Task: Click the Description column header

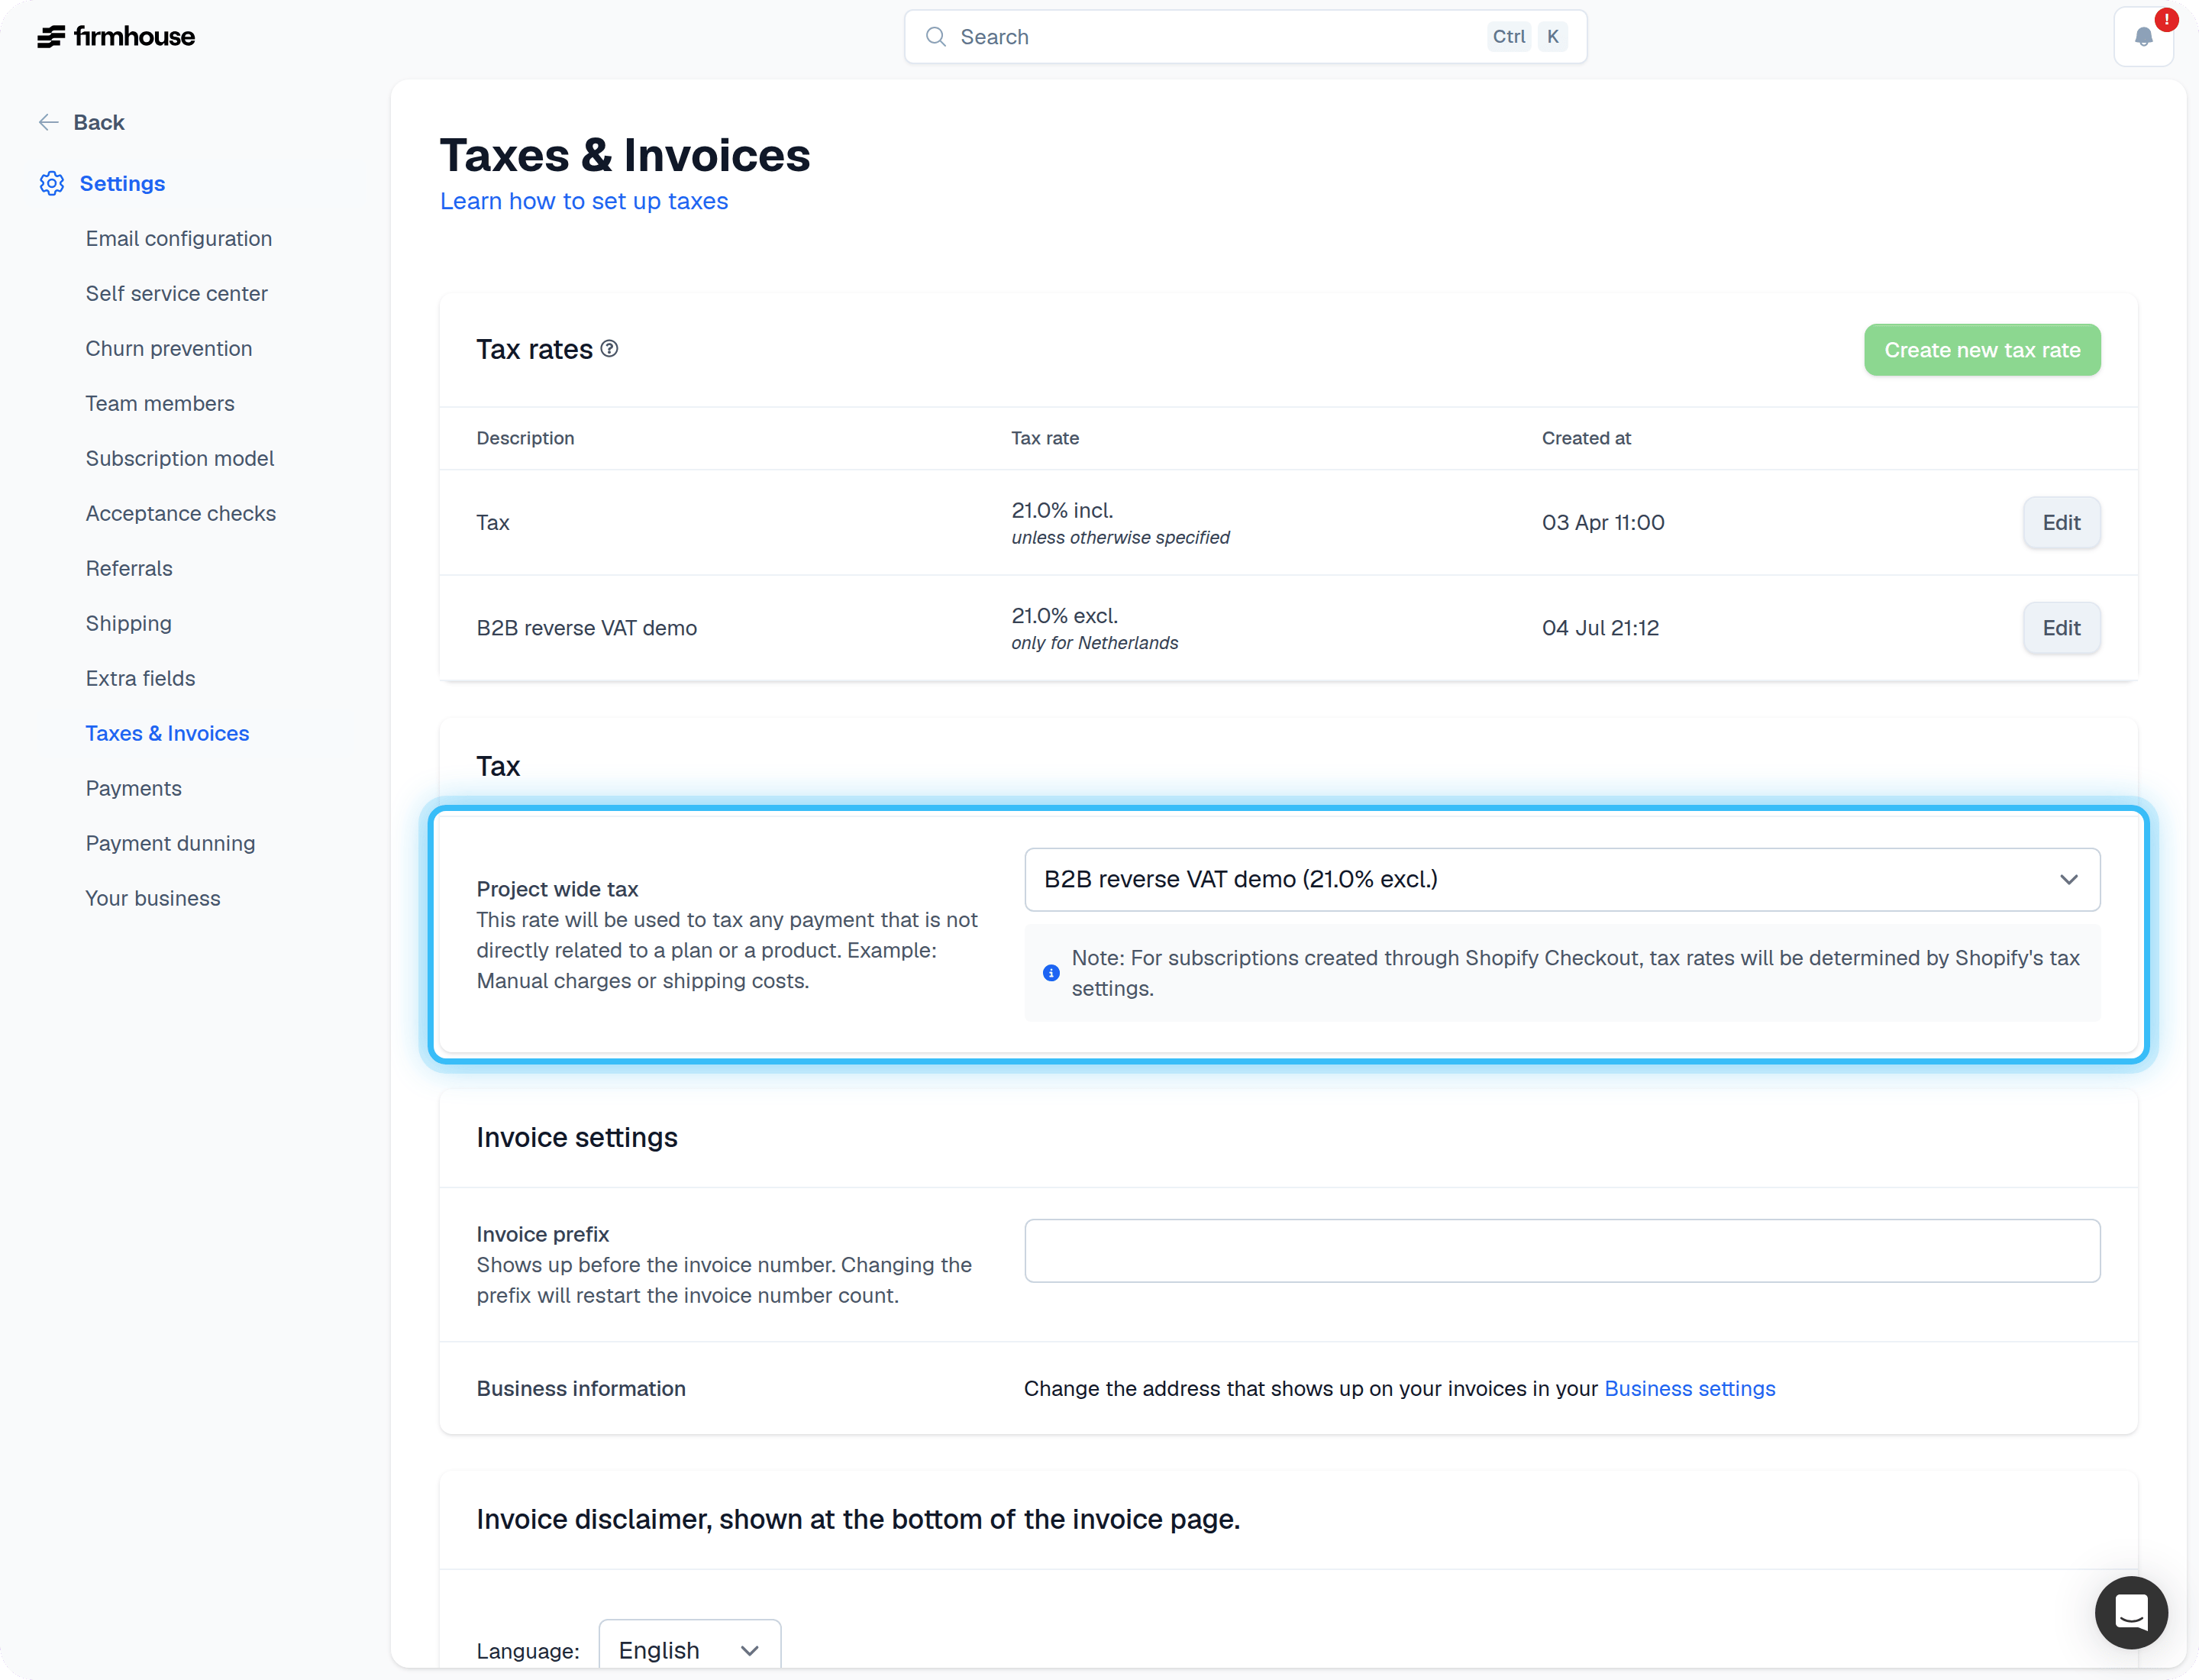Action: coord(525,438)
